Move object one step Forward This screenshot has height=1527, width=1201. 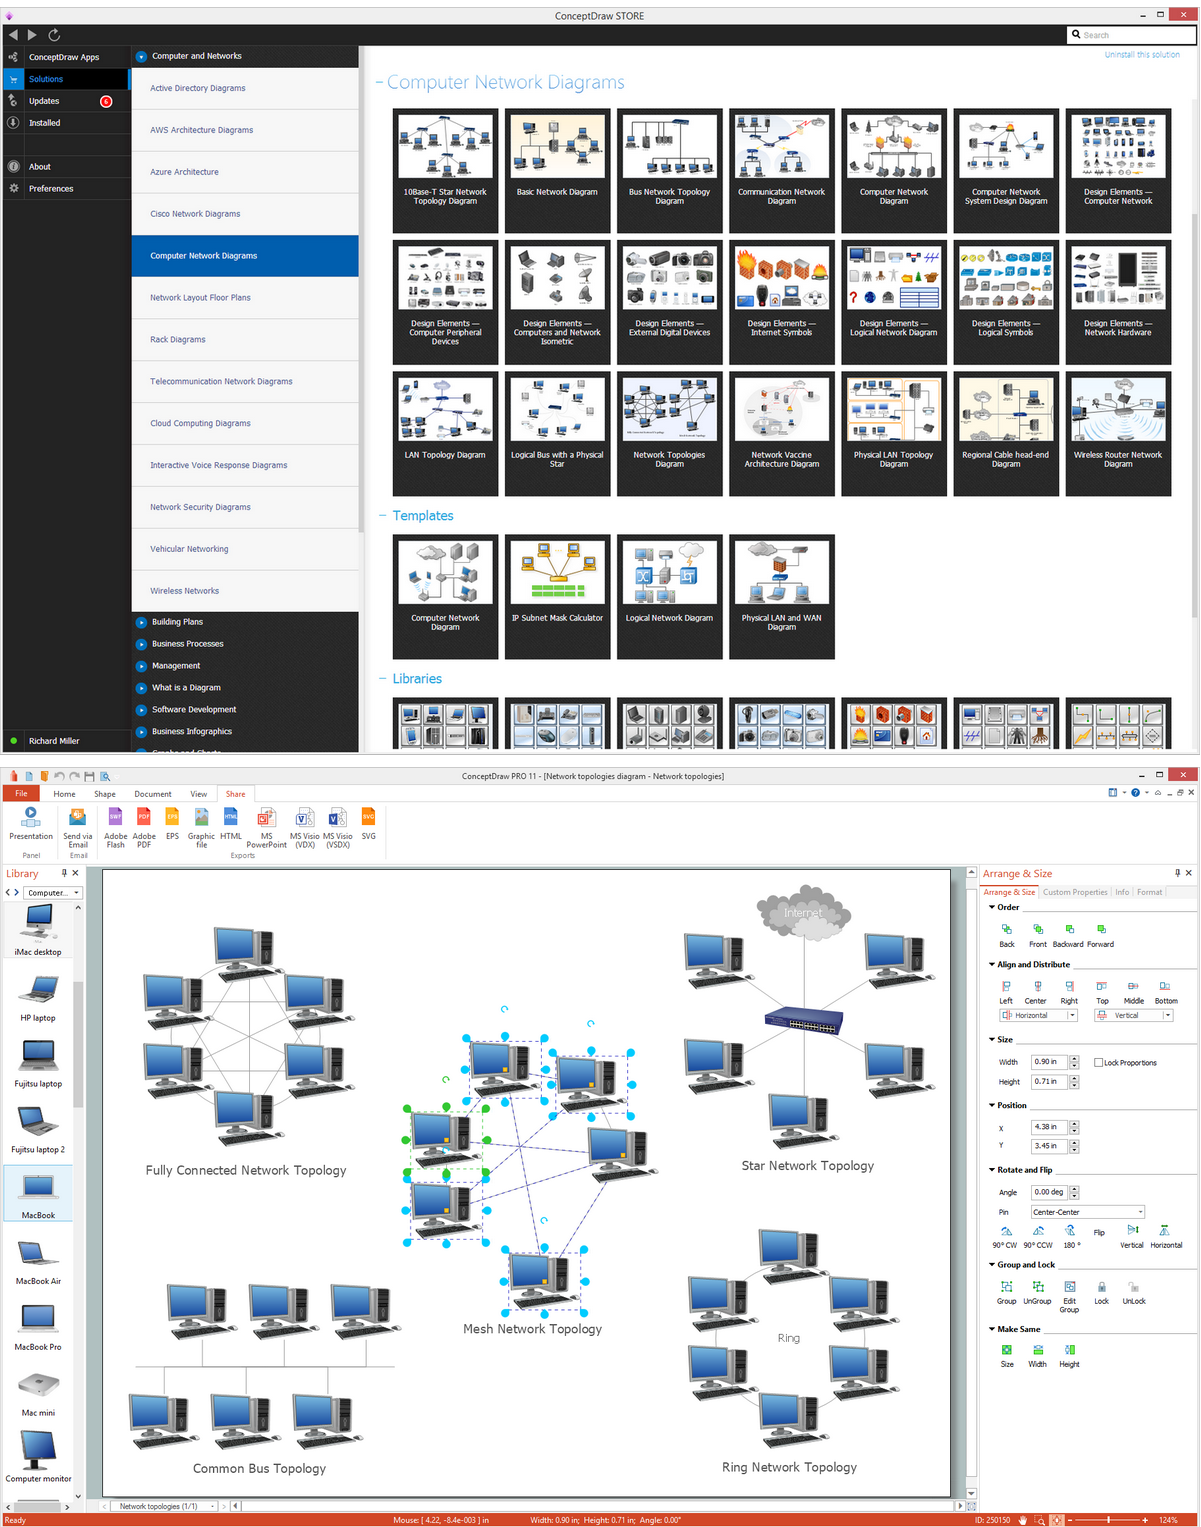click(x=1100, y=935)
